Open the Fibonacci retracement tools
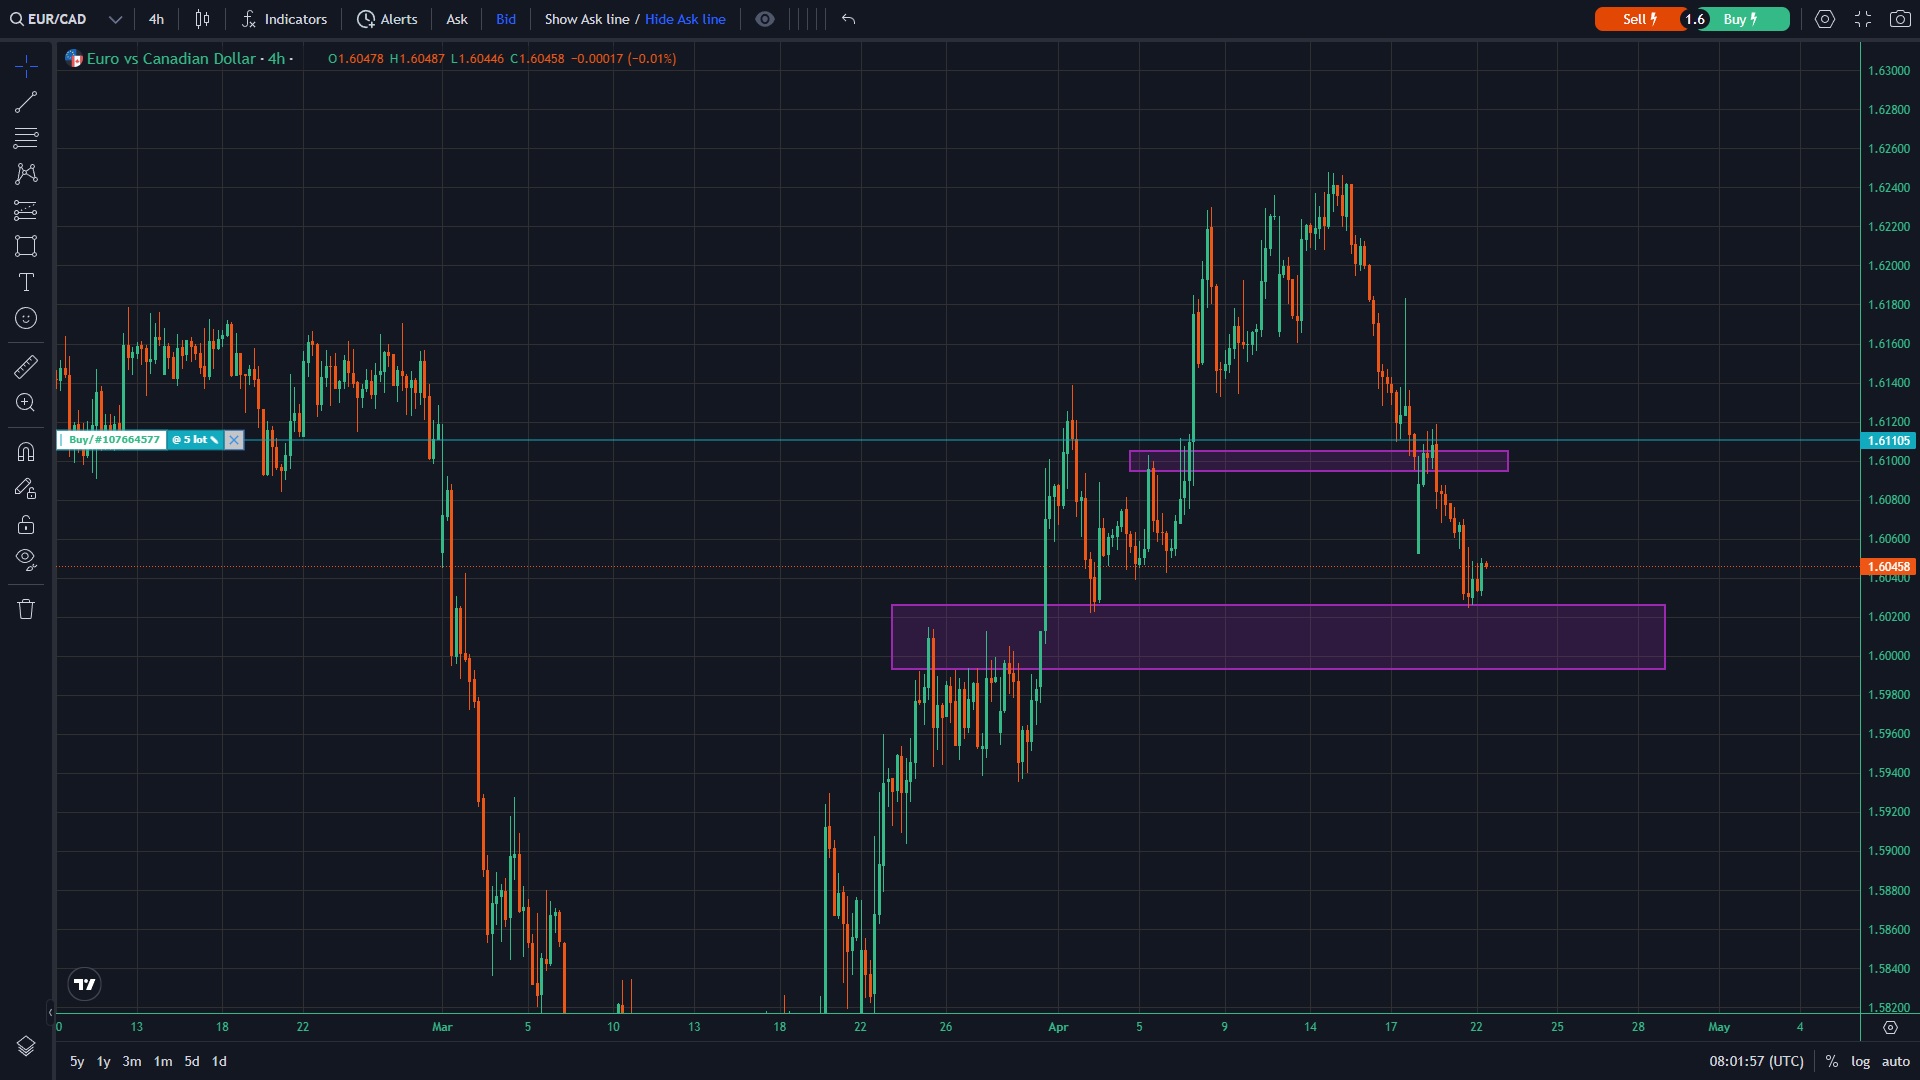 coord(26,138)
